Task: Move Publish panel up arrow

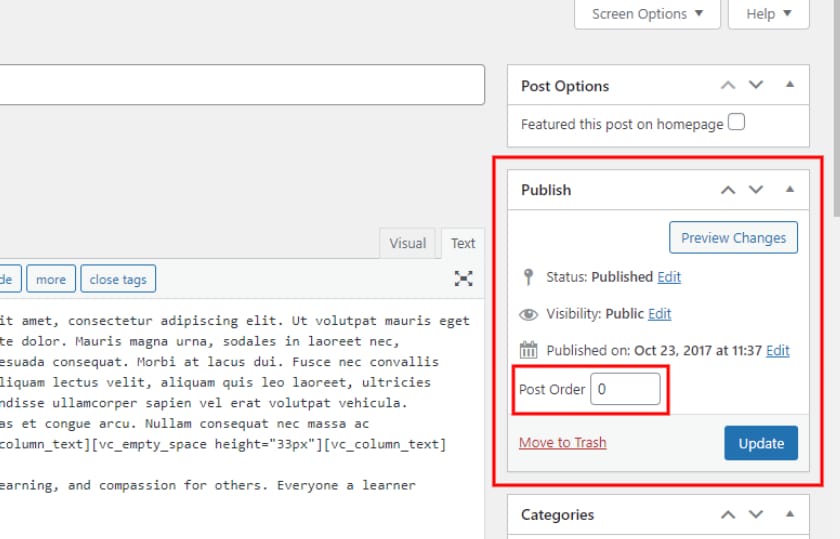Action: (x=728, y=190)
